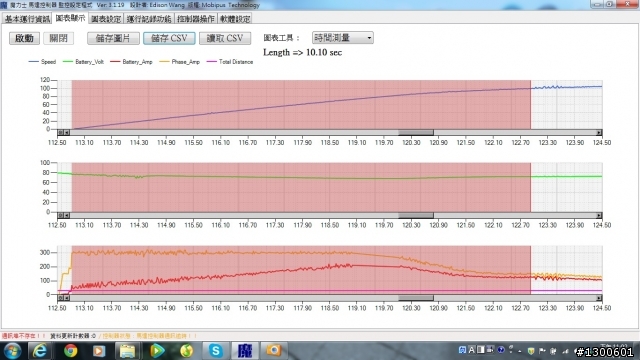Open Skype from the taskbar

[216, 351]
